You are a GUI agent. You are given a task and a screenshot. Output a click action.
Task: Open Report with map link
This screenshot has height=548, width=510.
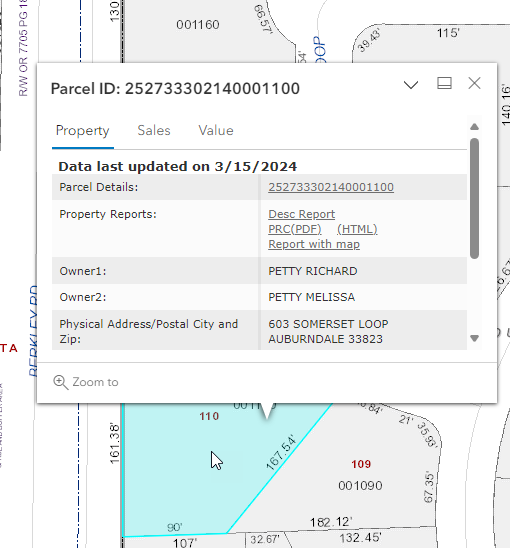pos(314,244)
